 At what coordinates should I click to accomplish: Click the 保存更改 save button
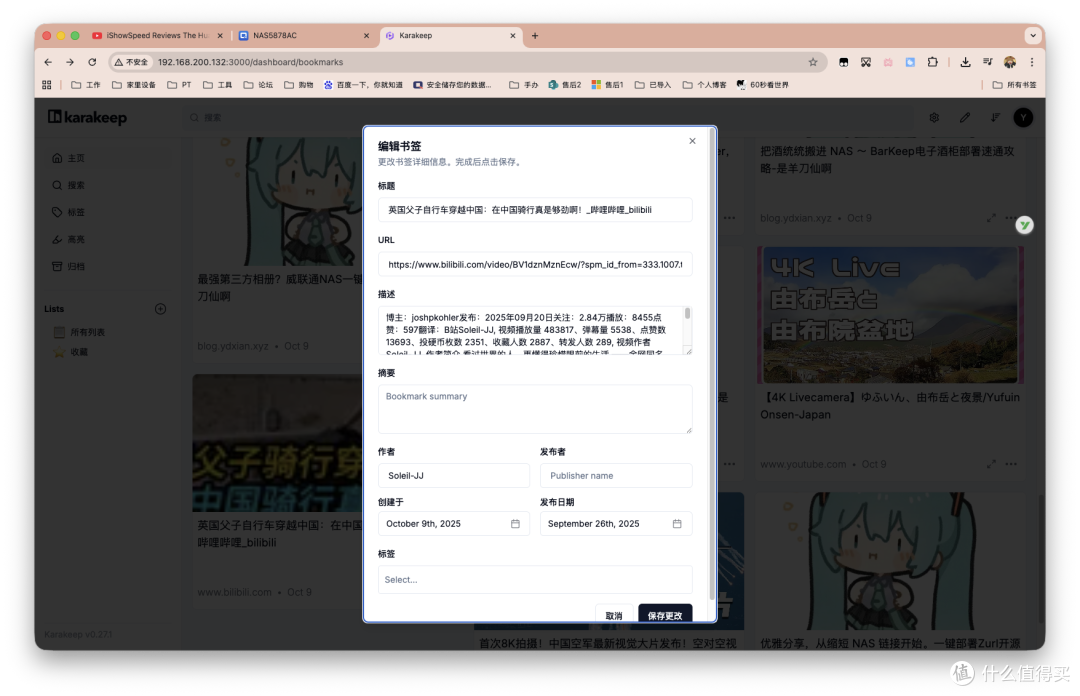click(665, 615)
